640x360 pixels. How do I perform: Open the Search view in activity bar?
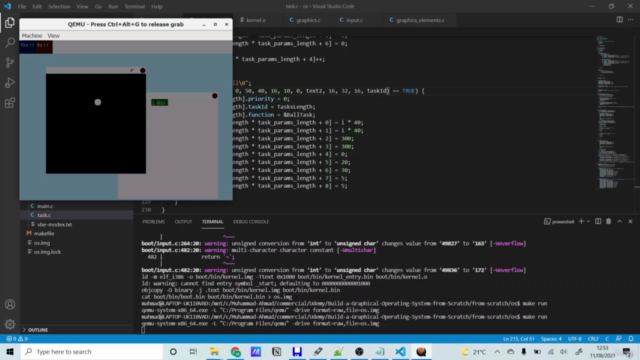10,42
